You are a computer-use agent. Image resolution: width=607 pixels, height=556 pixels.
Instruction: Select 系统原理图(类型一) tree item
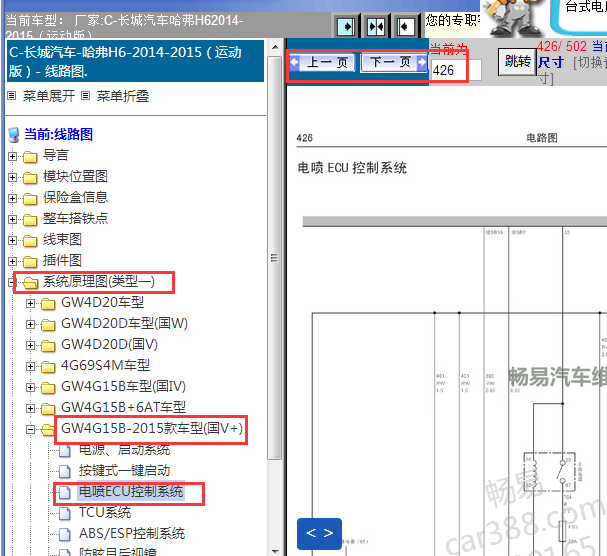[x=99, y=281]
